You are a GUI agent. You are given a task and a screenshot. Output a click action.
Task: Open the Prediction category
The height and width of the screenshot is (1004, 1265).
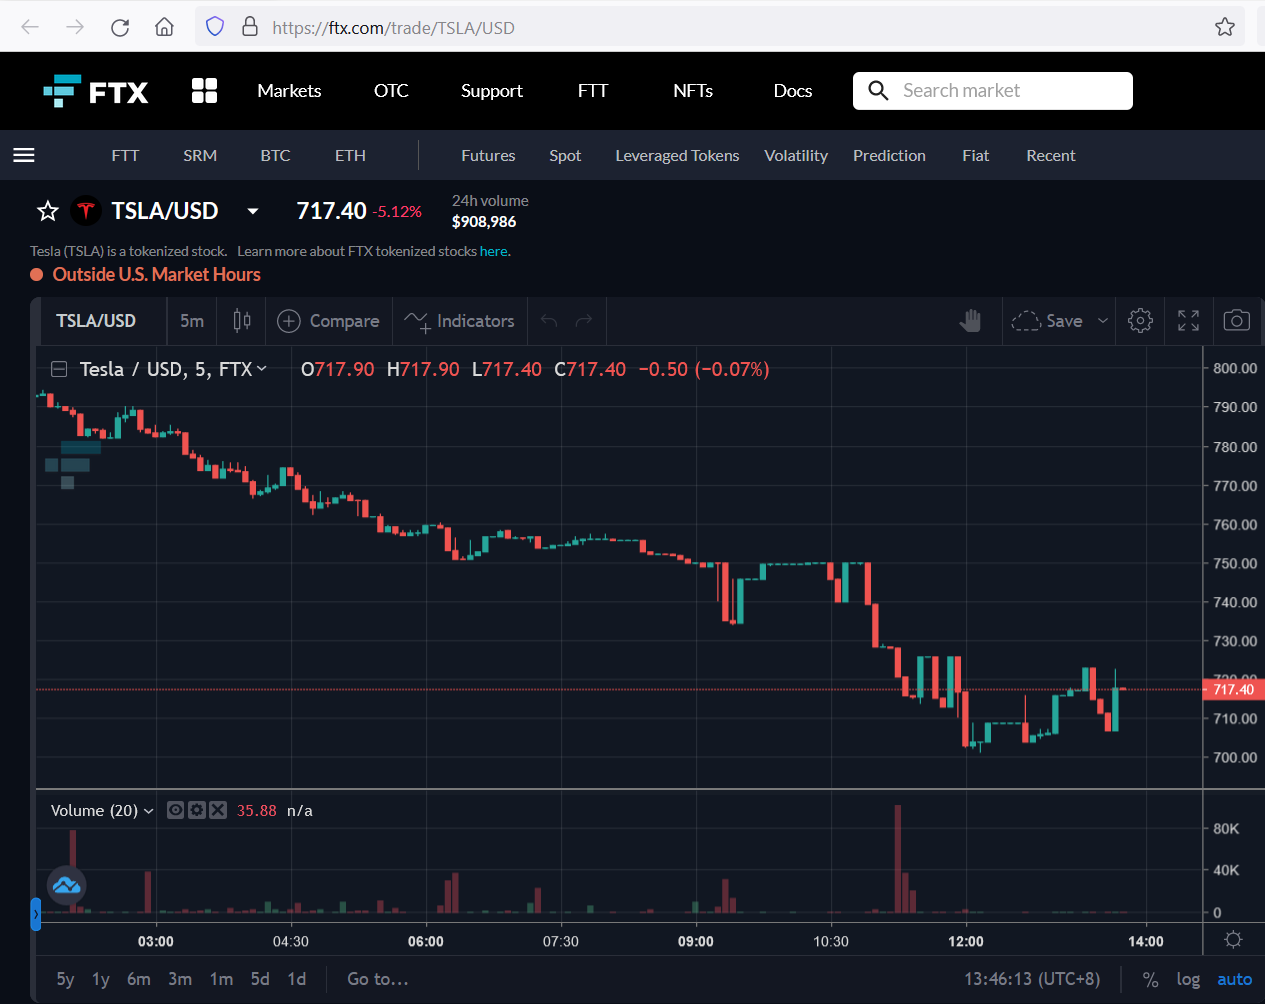click(889, 156)
